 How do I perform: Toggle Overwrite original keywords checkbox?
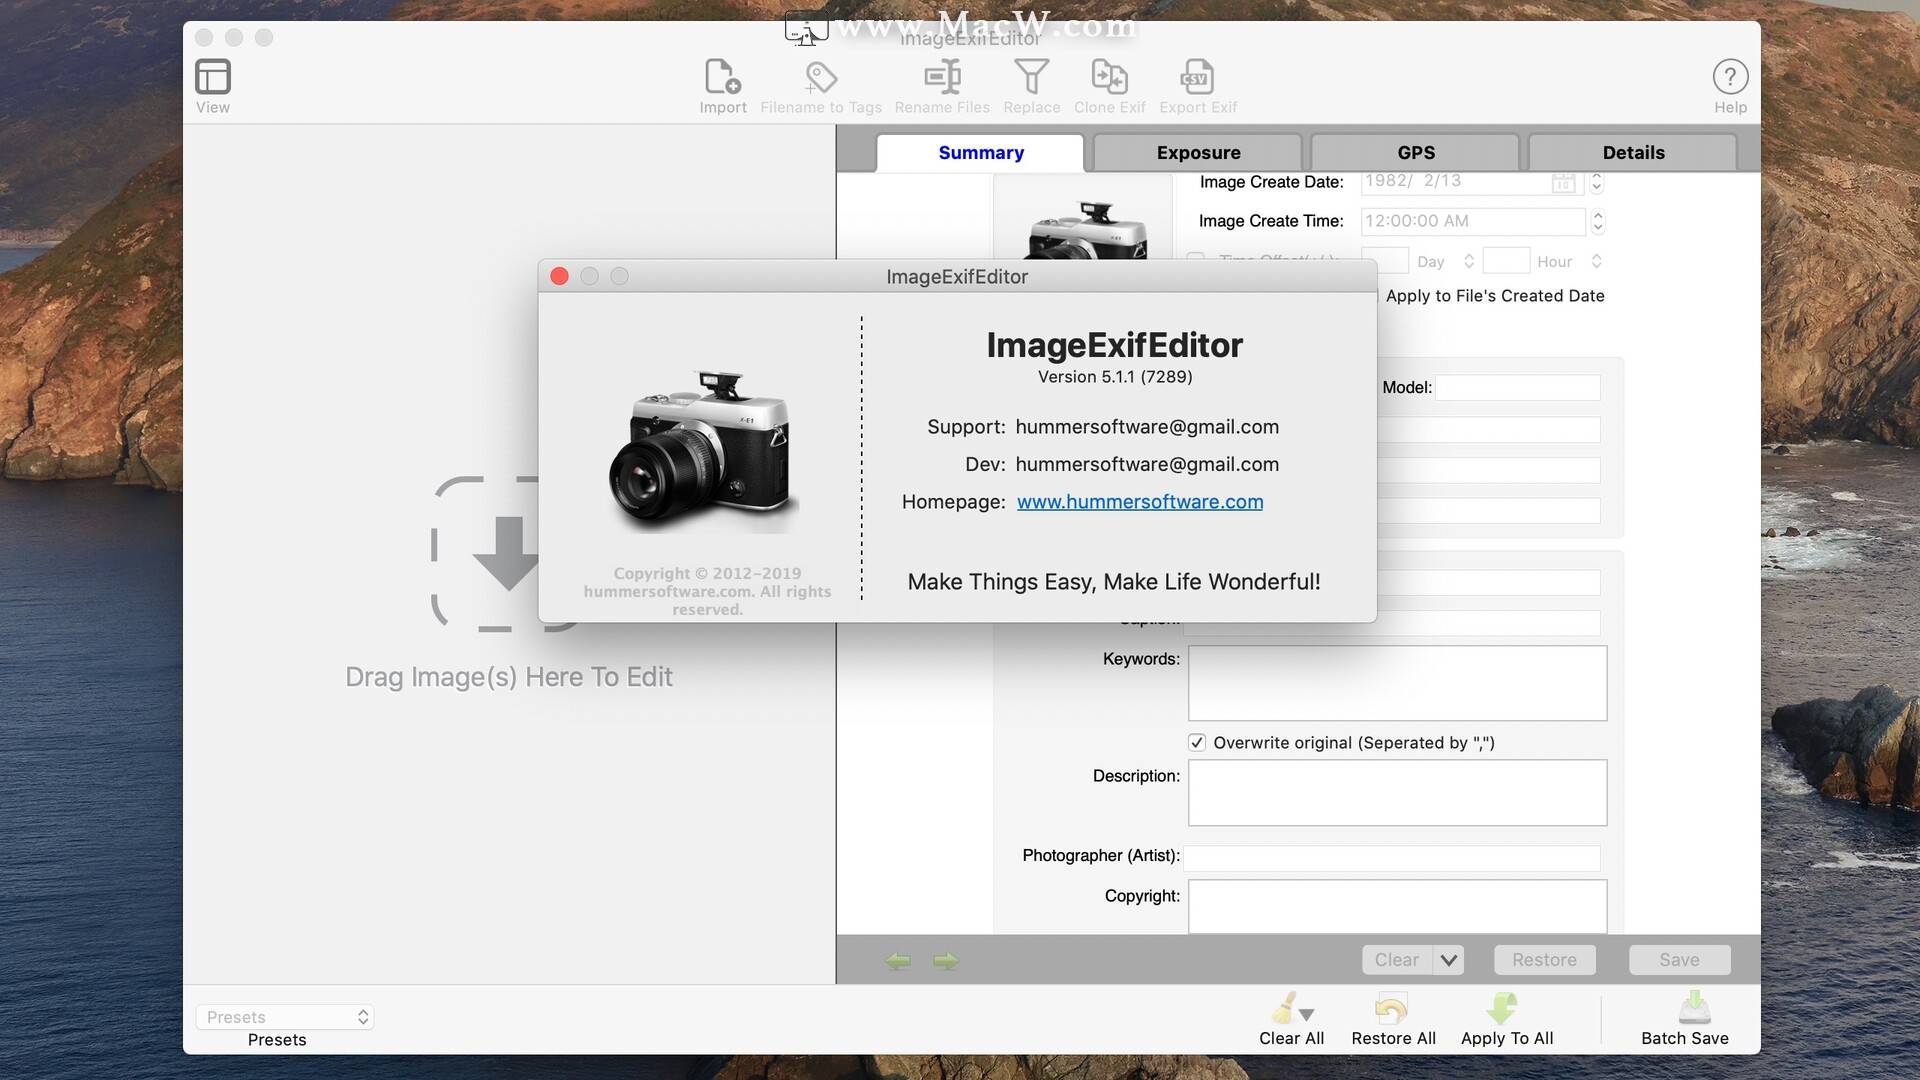click(x=1197, y=743)
